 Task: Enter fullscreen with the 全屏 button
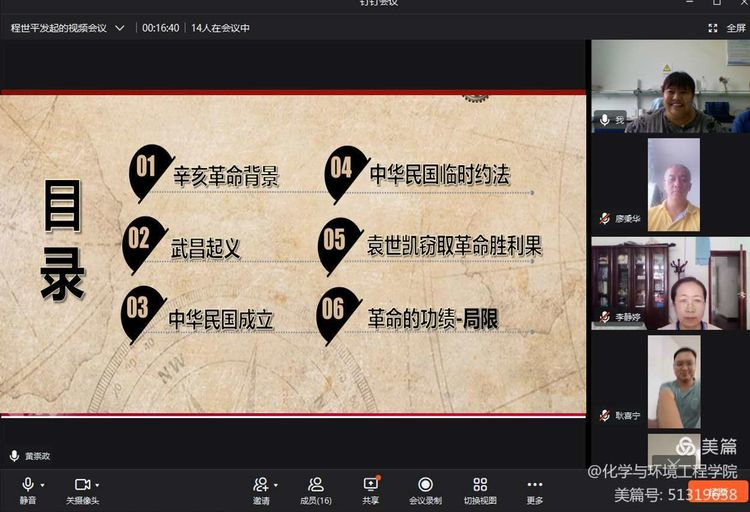pyautogui.click(x=729, y=28)
